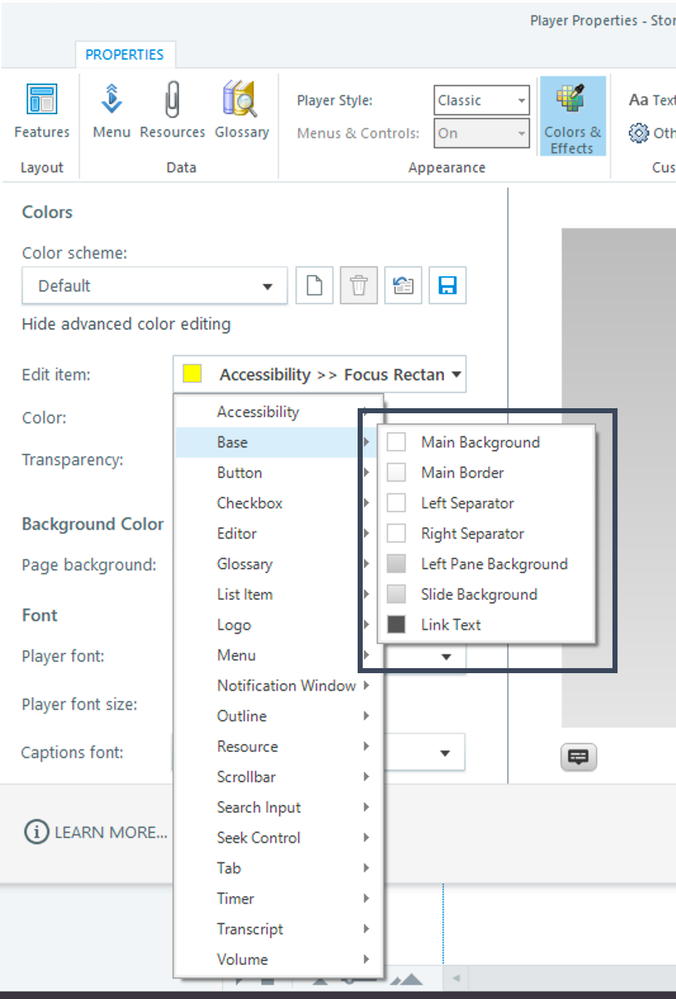This screenshot has height=999, width=676.
Task: Select the Resource menu entry
Action: pos(279,746)
